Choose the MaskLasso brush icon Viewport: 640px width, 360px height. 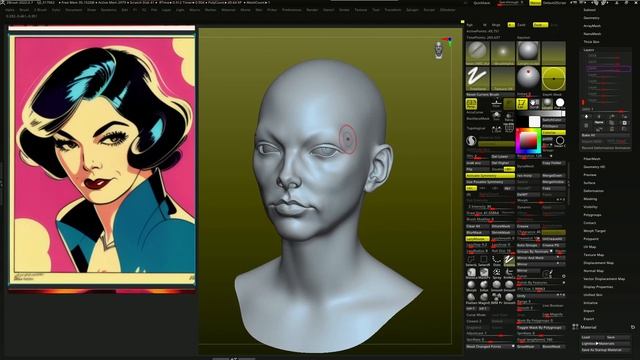(471, 272)
